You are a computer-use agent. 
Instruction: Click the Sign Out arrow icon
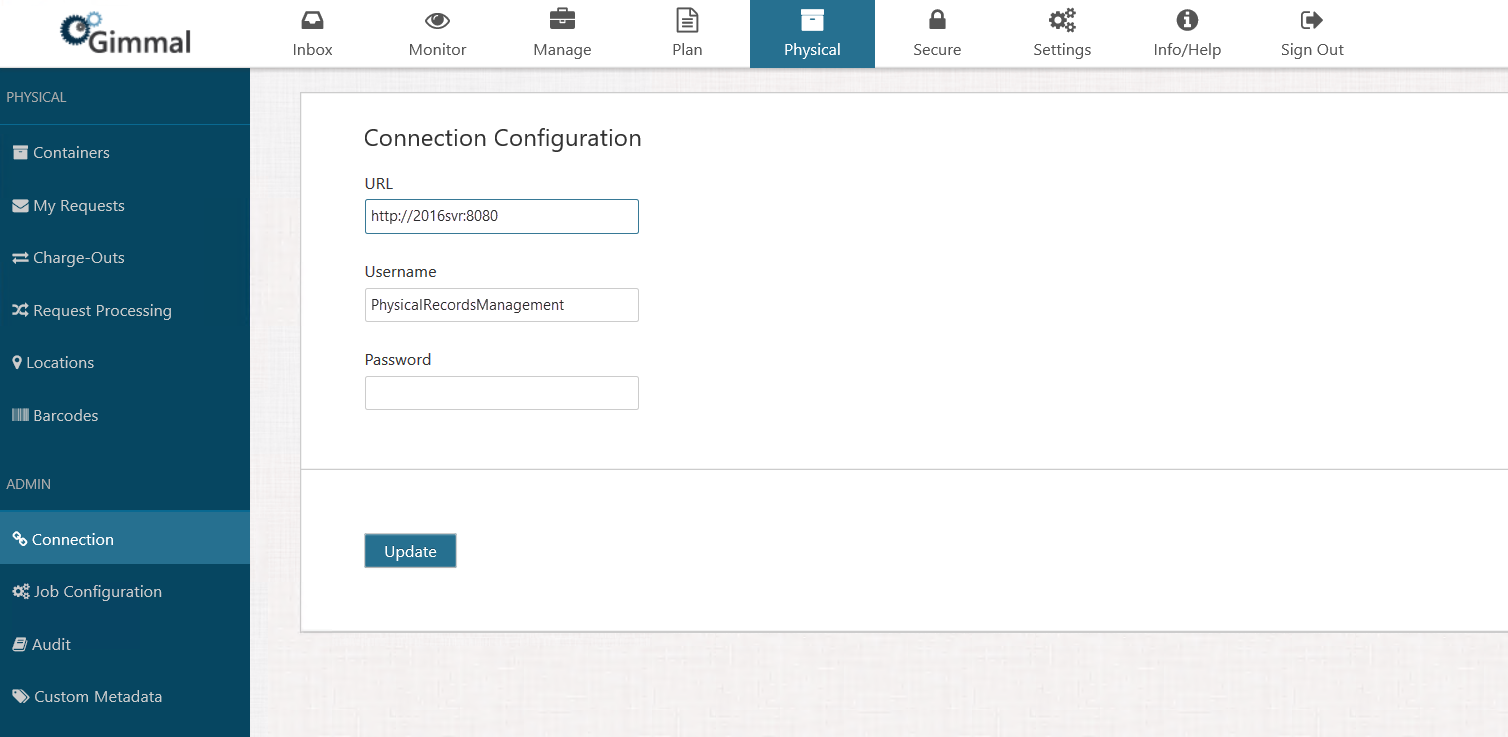click(1312, 20)
